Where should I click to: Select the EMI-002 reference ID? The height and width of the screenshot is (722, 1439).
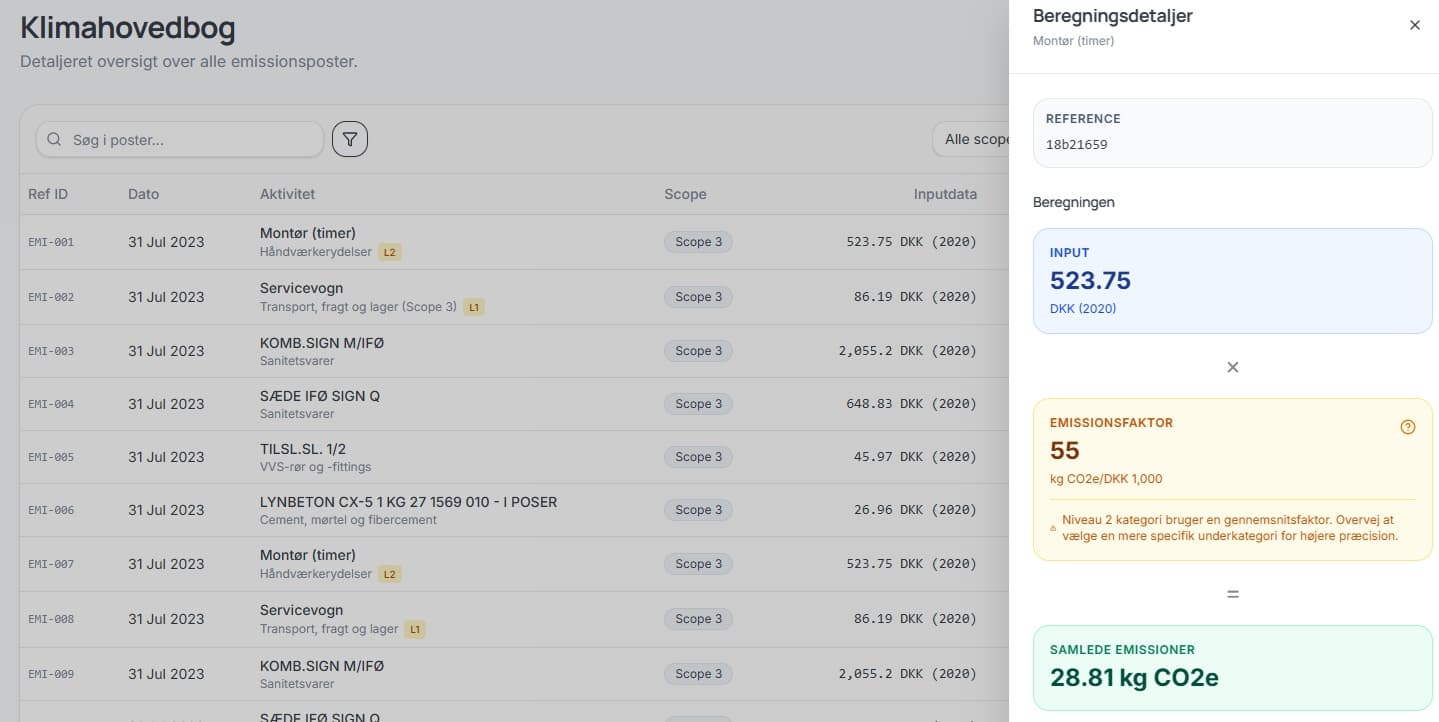pyautogui.click(x=51, y=297)
